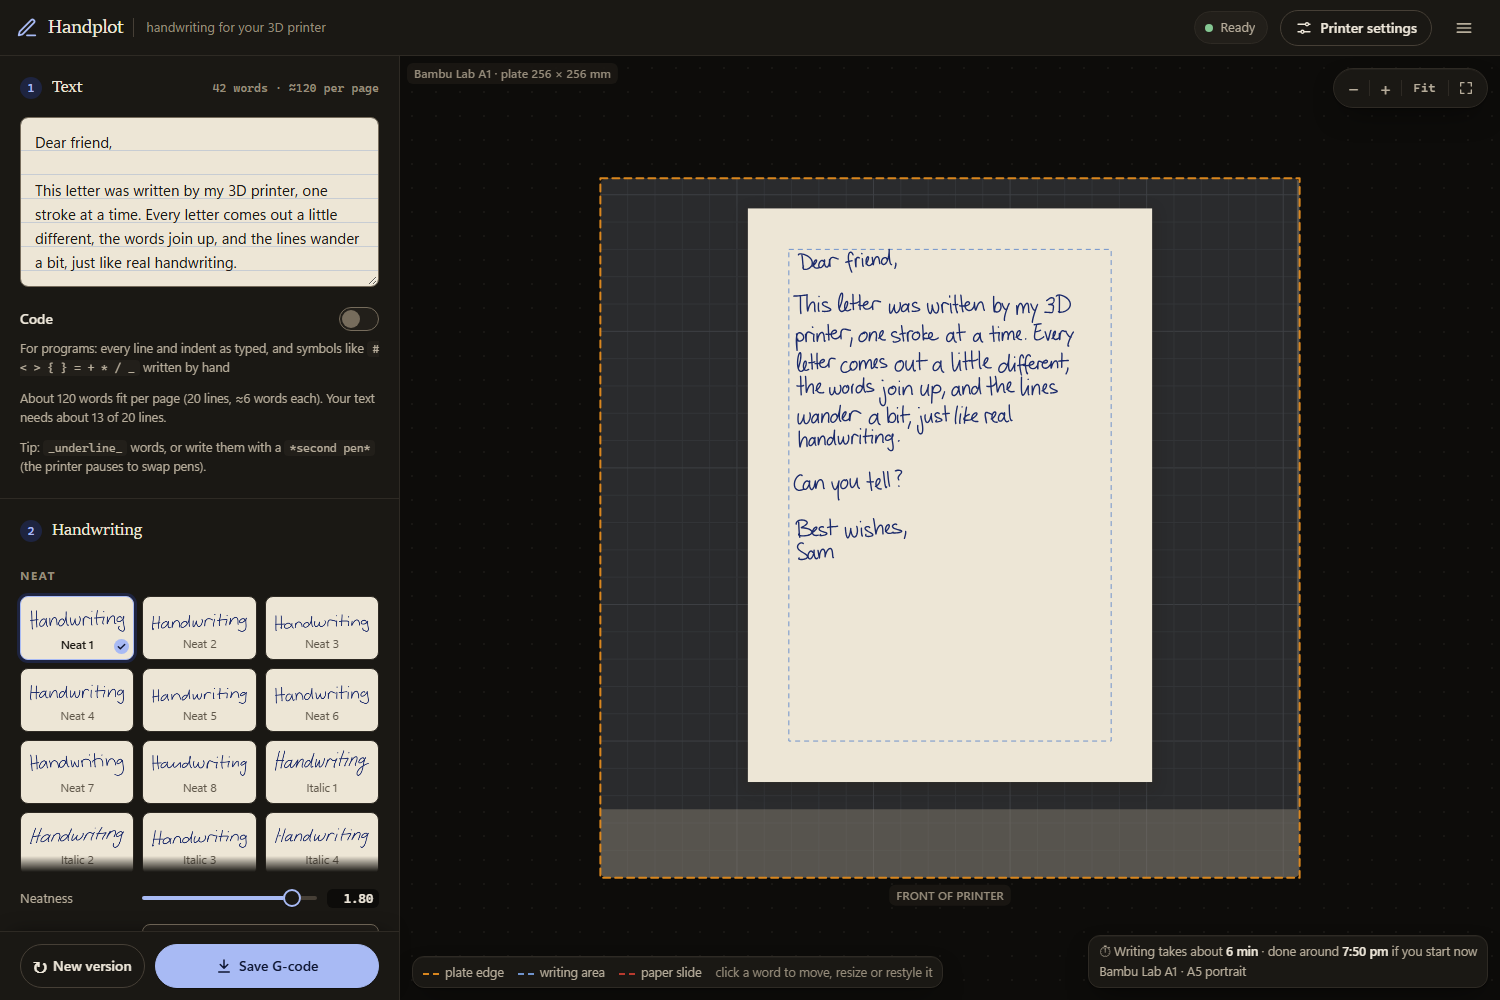Click Save G-code button
Image resolution: width=1500 pixels, height=1000 pixels.
(x=267, y=966)
